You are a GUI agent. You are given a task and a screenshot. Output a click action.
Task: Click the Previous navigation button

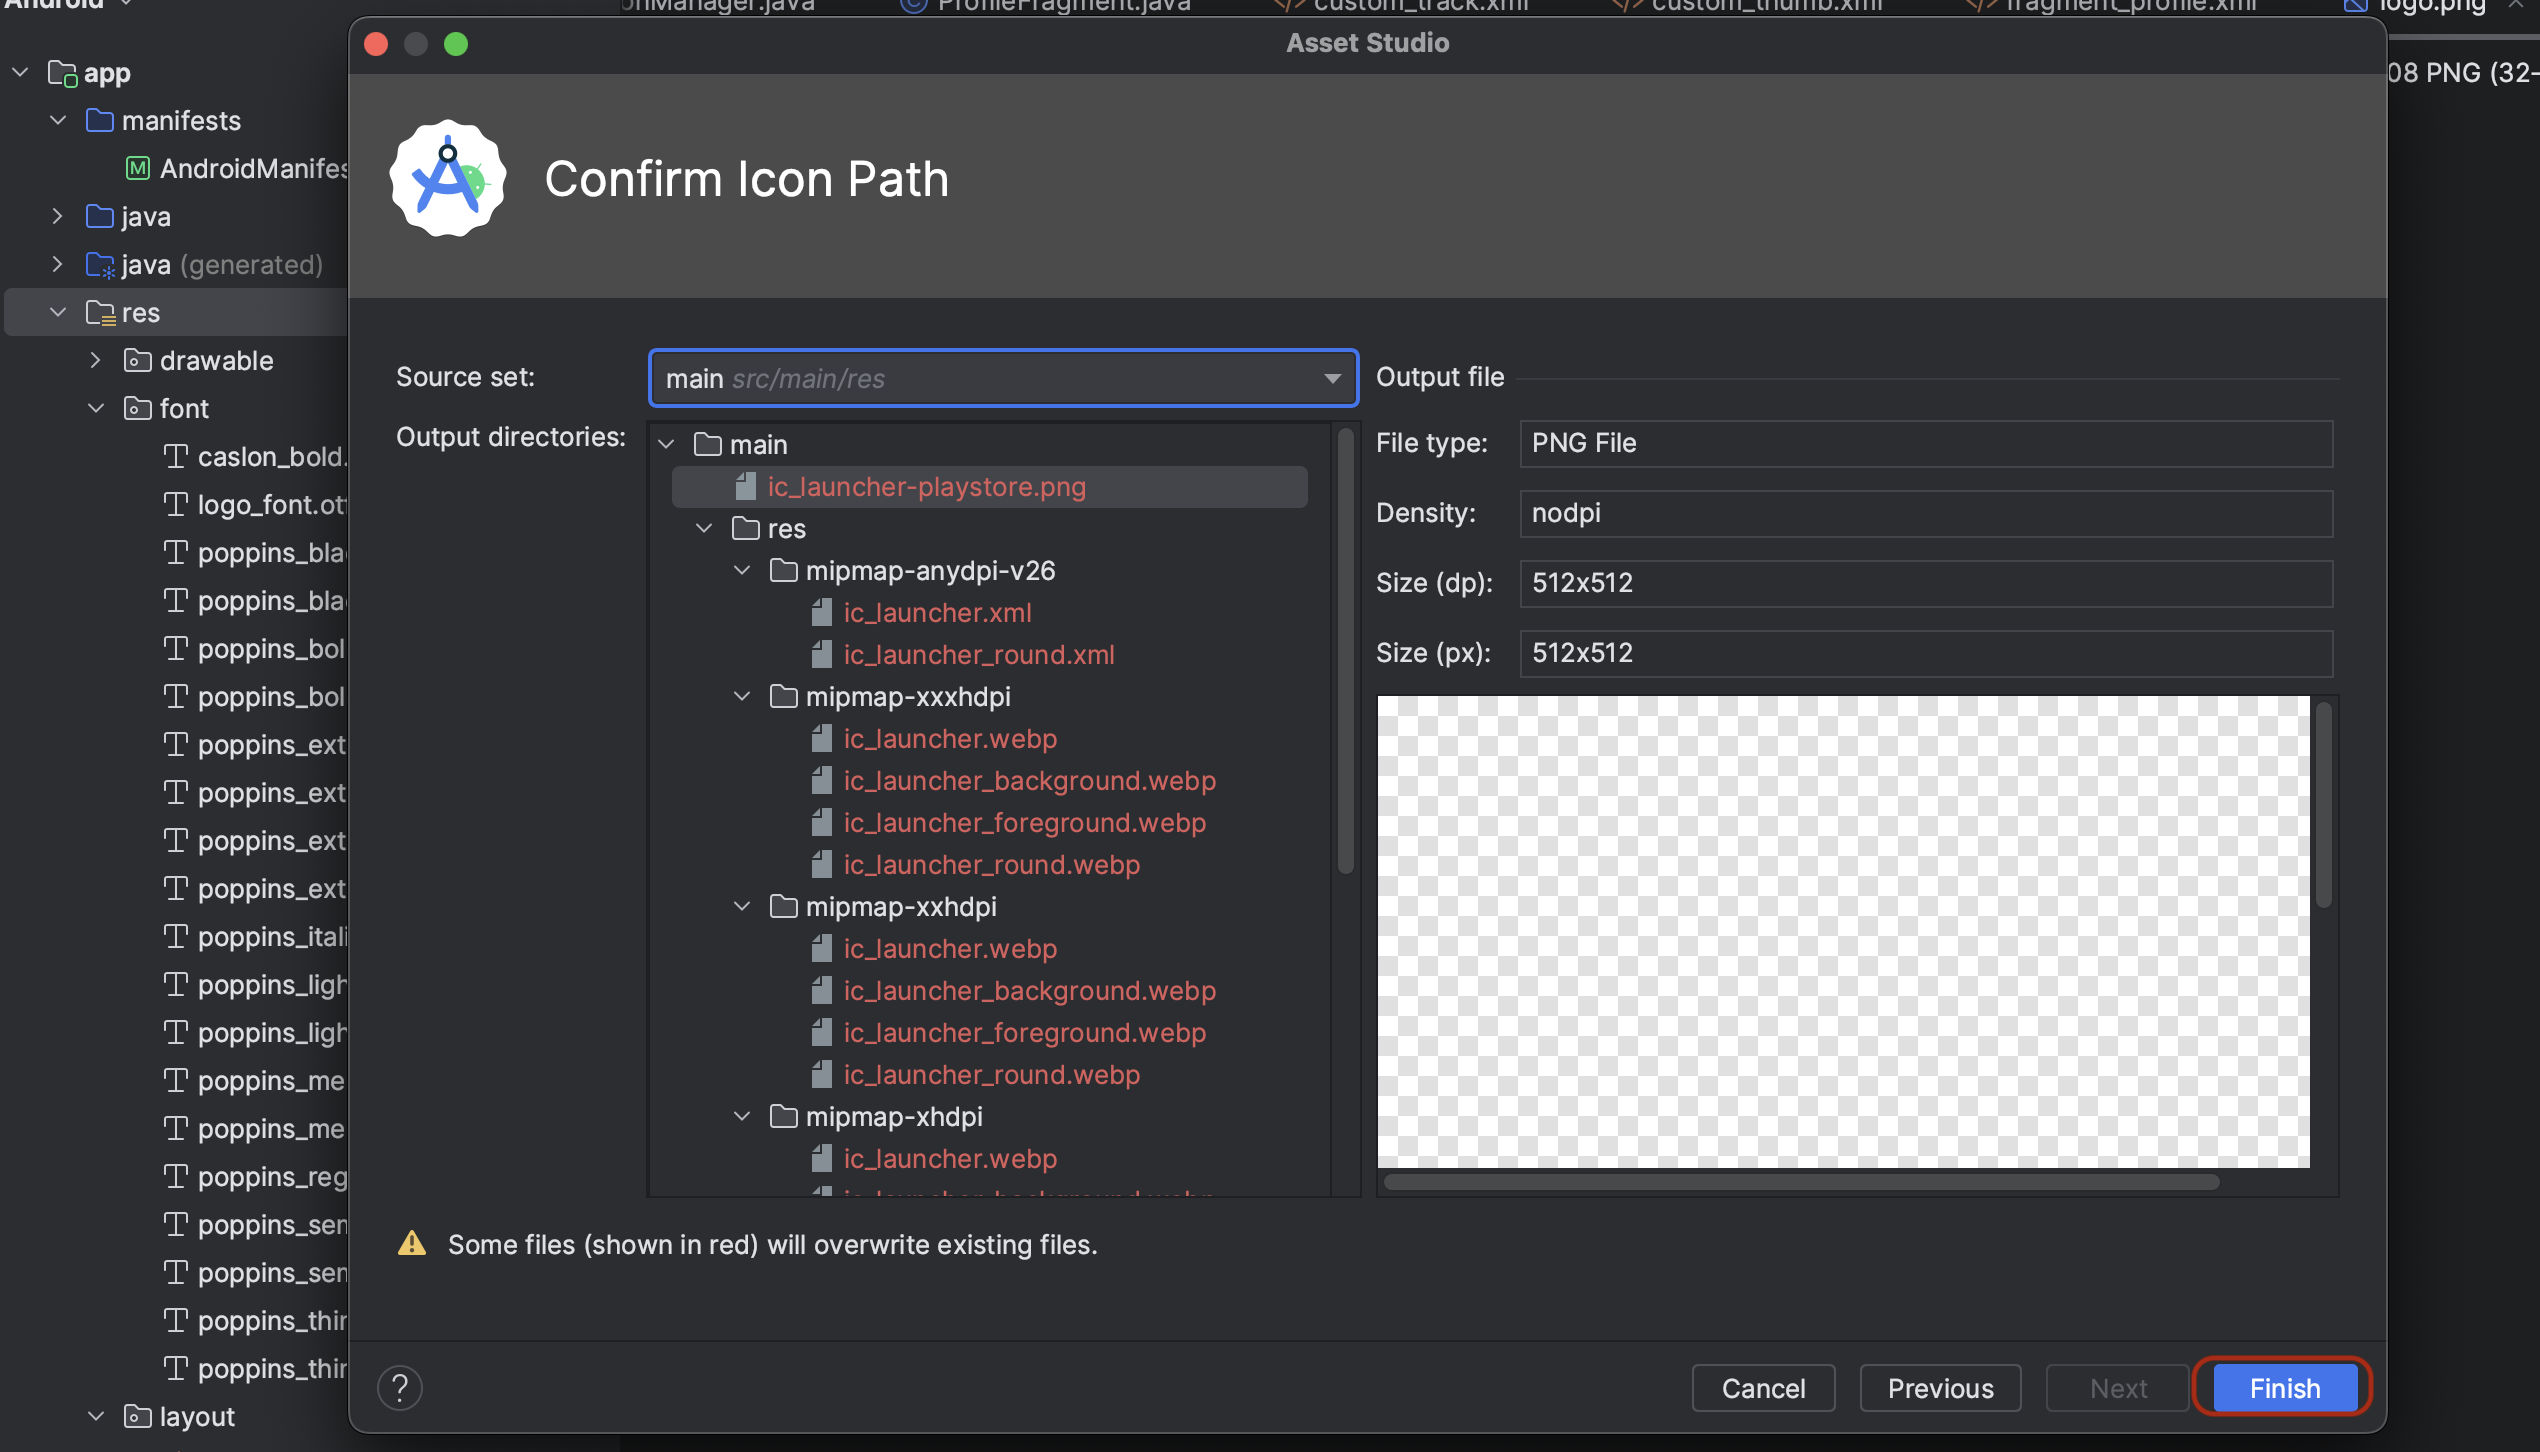point(1940,1387)
